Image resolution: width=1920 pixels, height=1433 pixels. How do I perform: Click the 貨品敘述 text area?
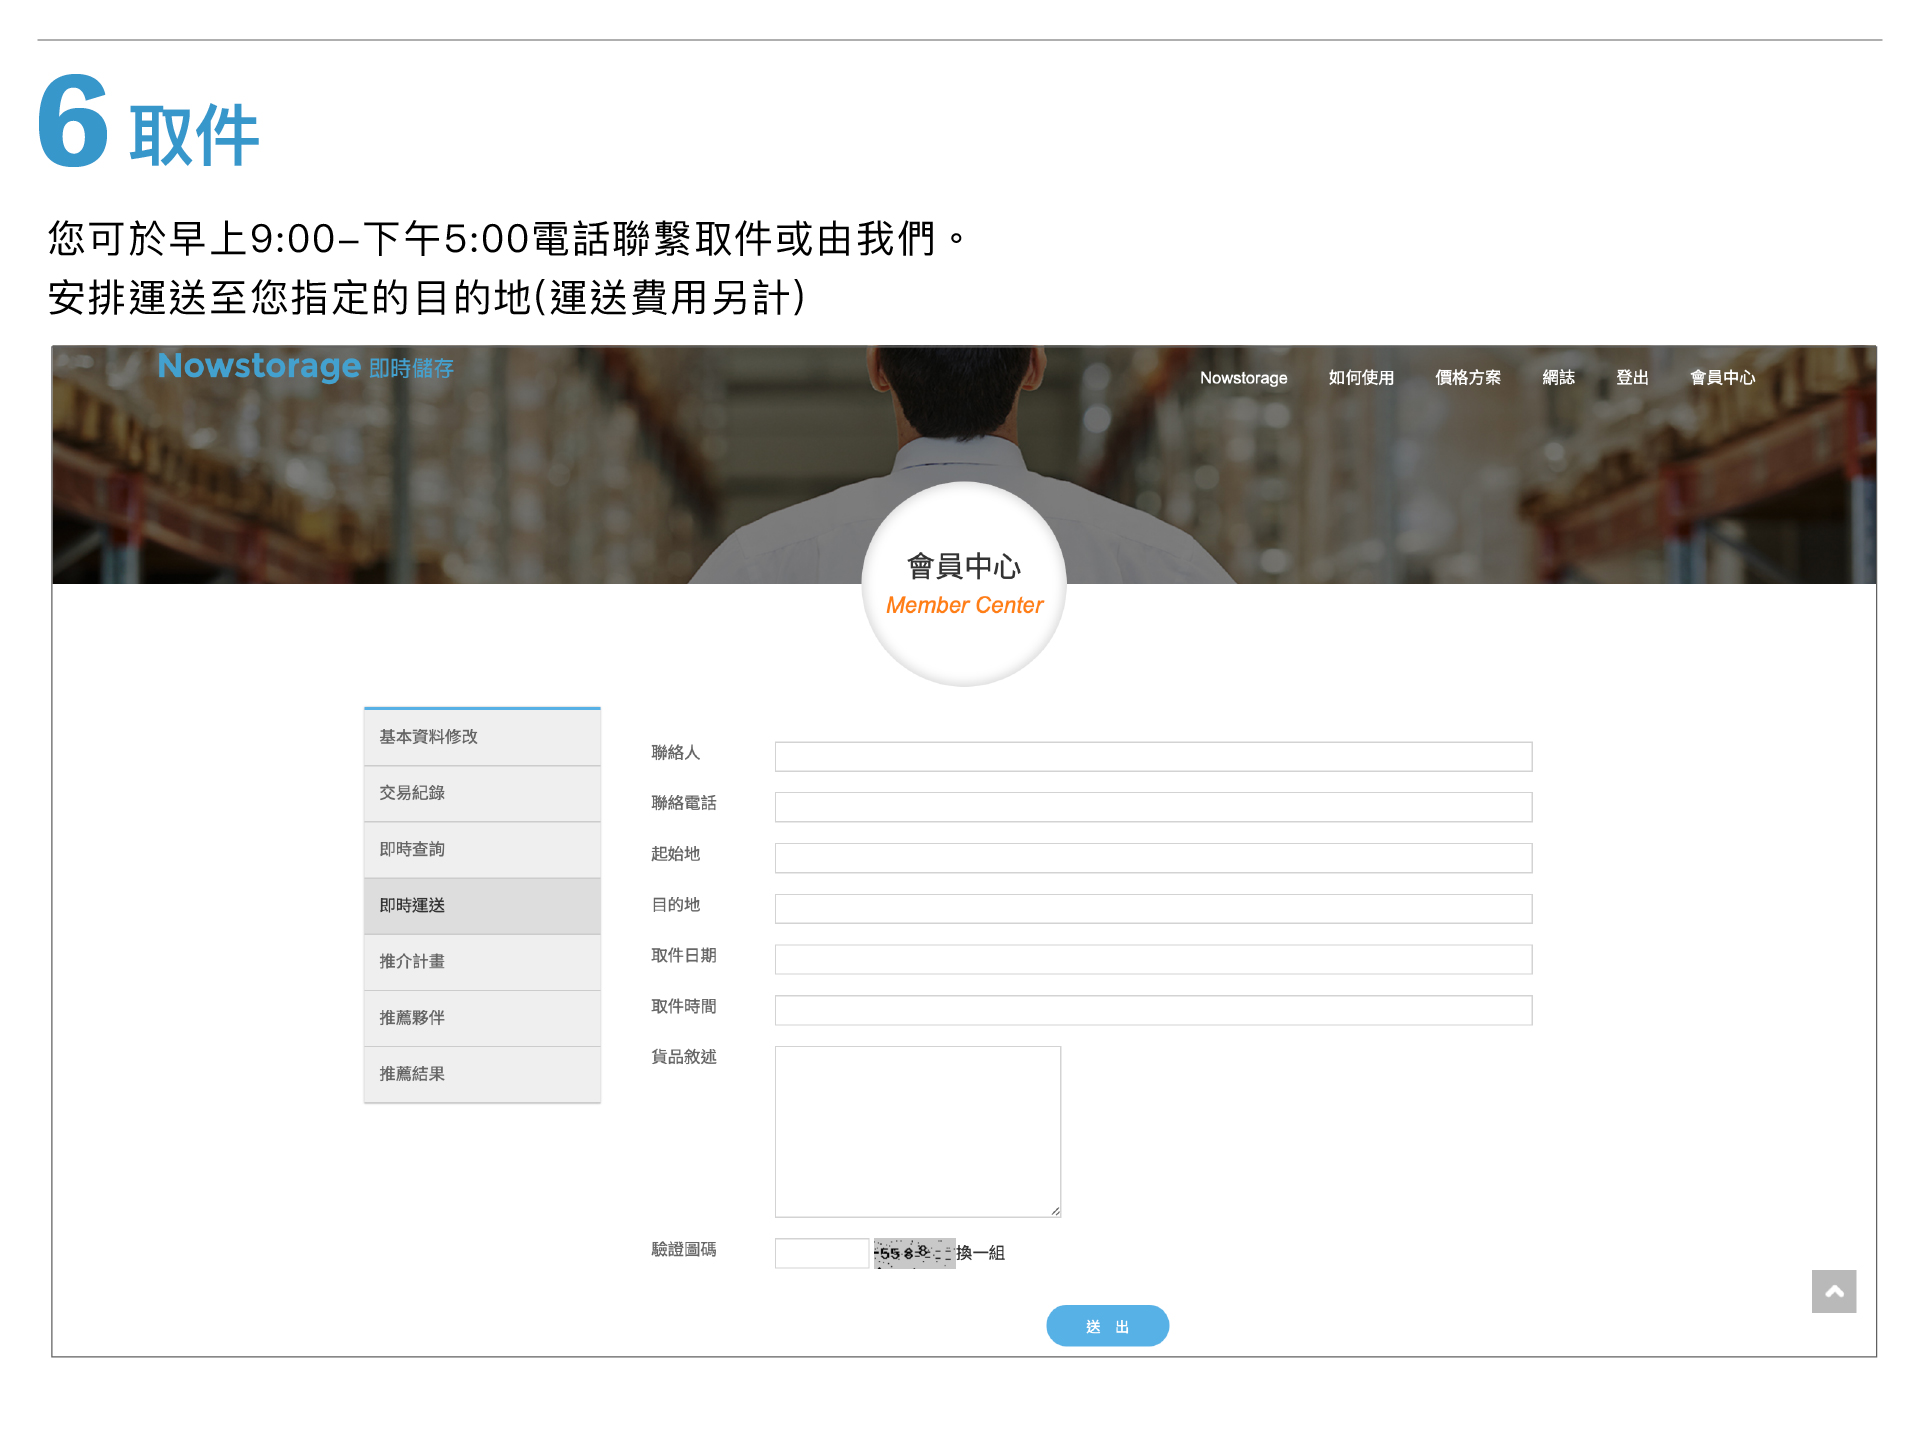tap(917, 1130)
